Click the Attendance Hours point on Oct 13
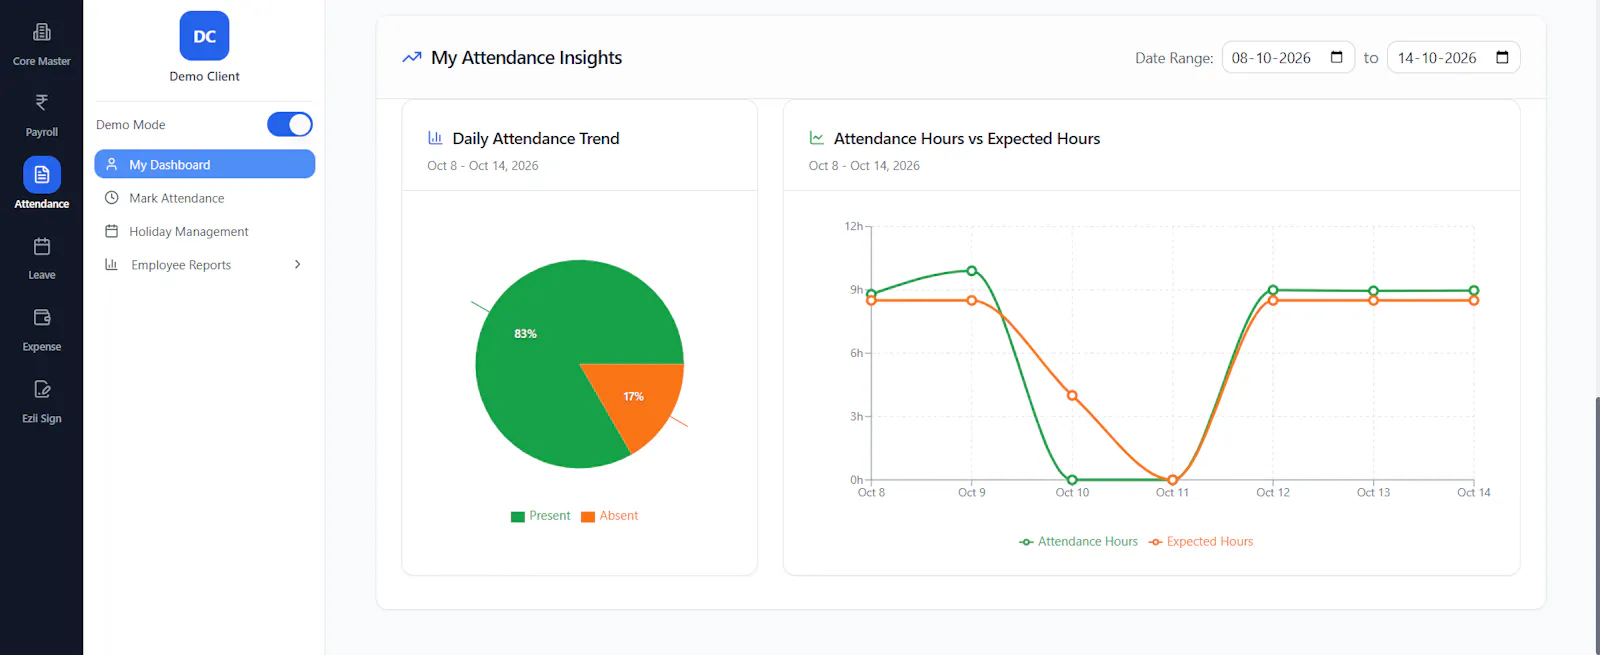This screenshot has width=1600, height=655. point(1374,291)
